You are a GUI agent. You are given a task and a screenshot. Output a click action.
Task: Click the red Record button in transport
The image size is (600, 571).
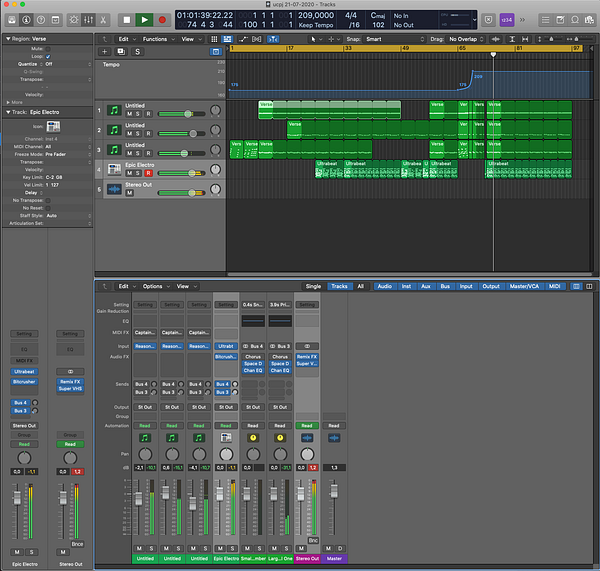(161, 19)
